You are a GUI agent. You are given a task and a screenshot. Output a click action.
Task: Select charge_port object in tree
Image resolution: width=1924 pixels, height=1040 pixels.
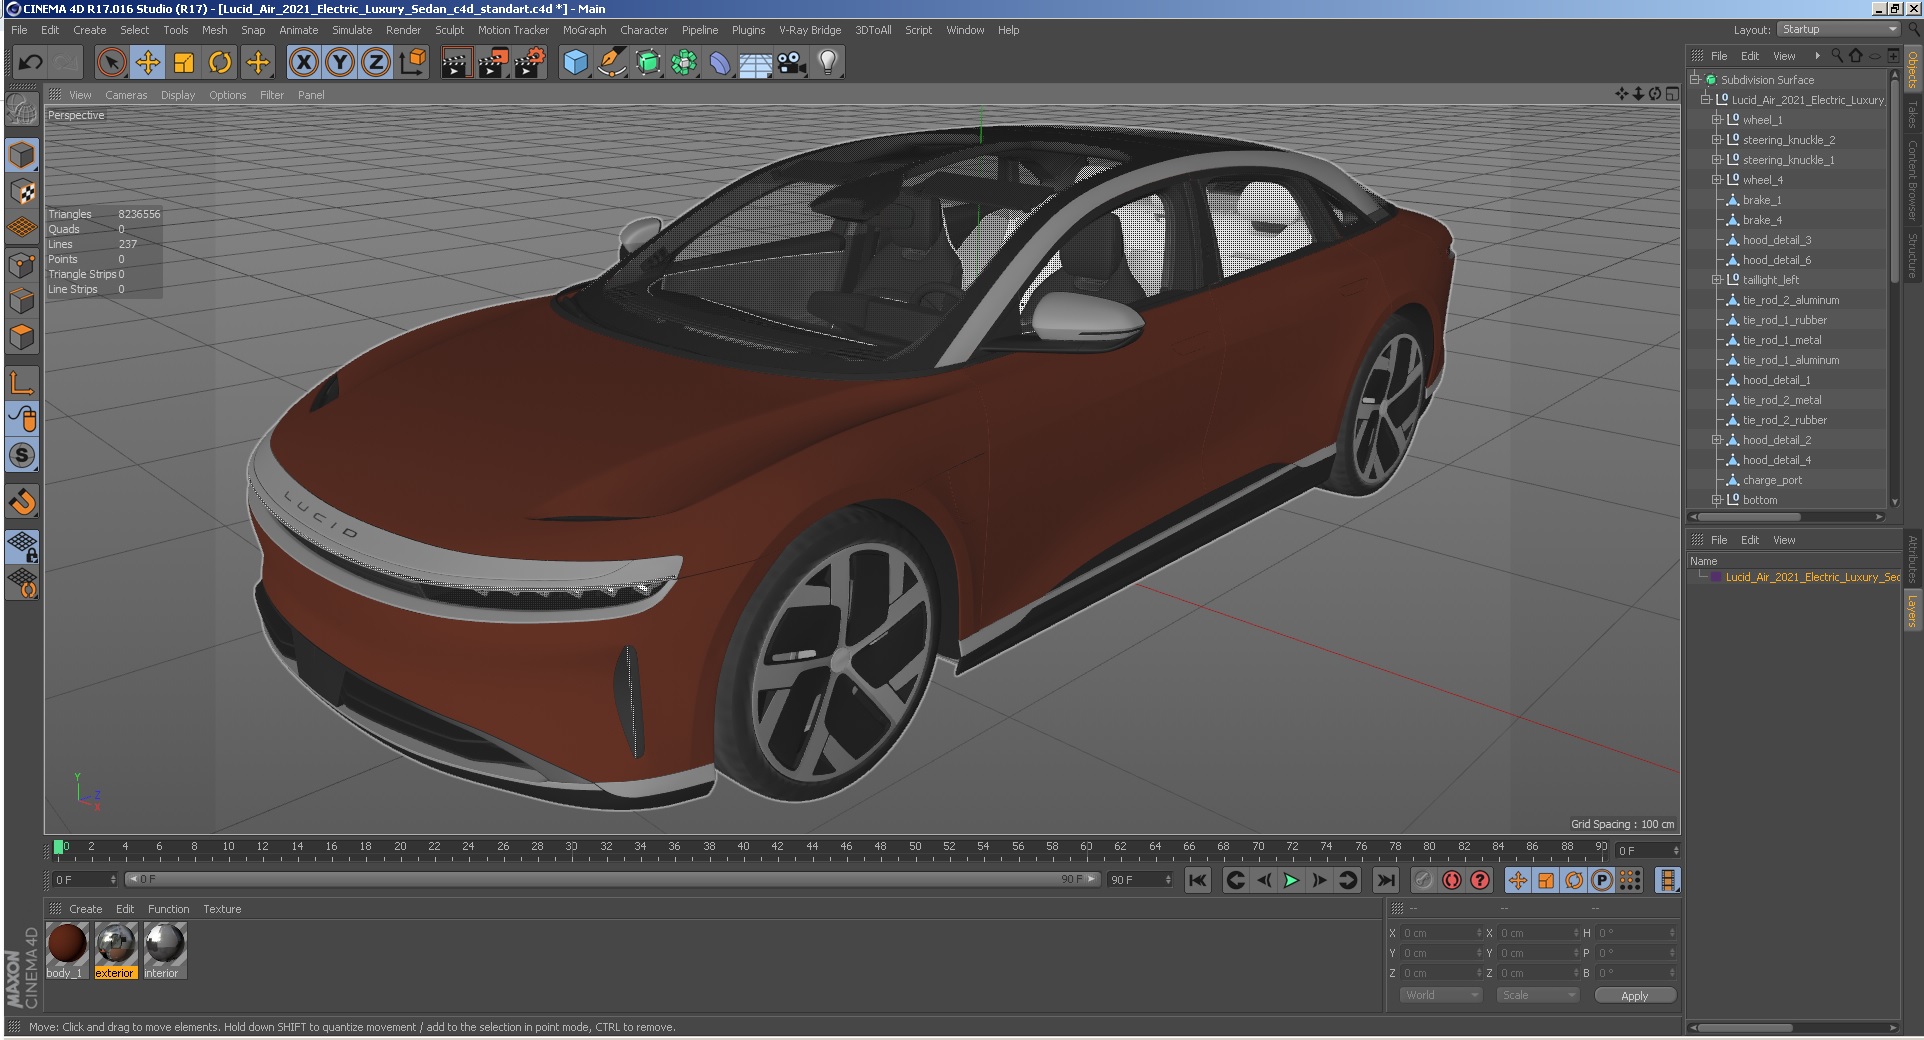point(1772,480)
